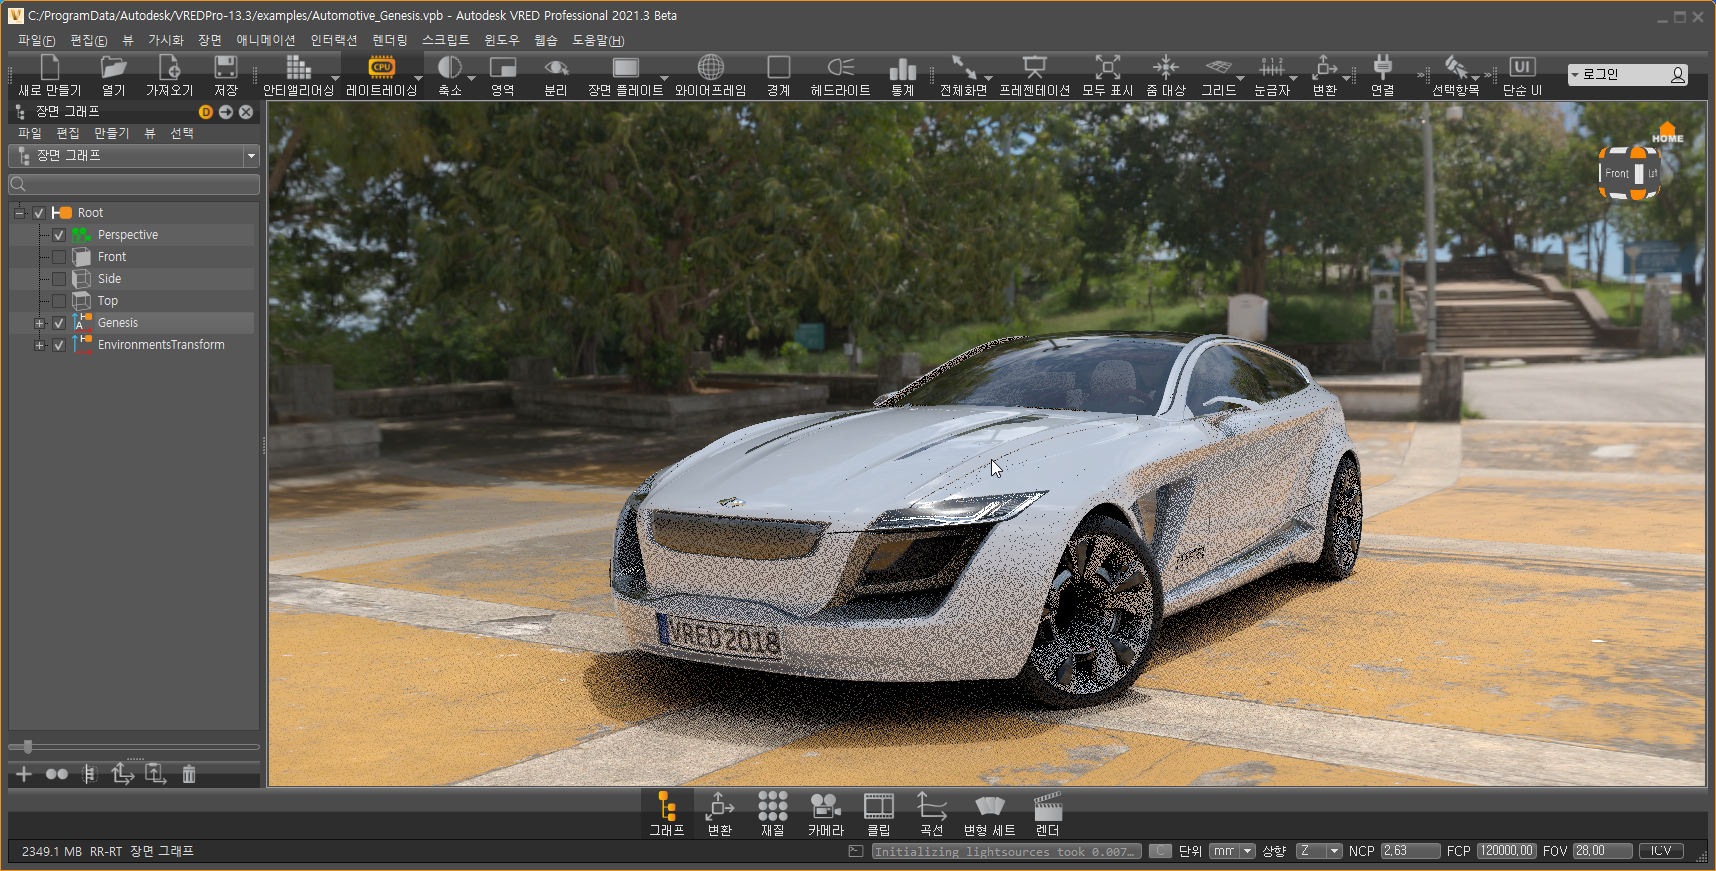Click the 장면 플레이트 (Sceneplate) icon

coord(626,67)
